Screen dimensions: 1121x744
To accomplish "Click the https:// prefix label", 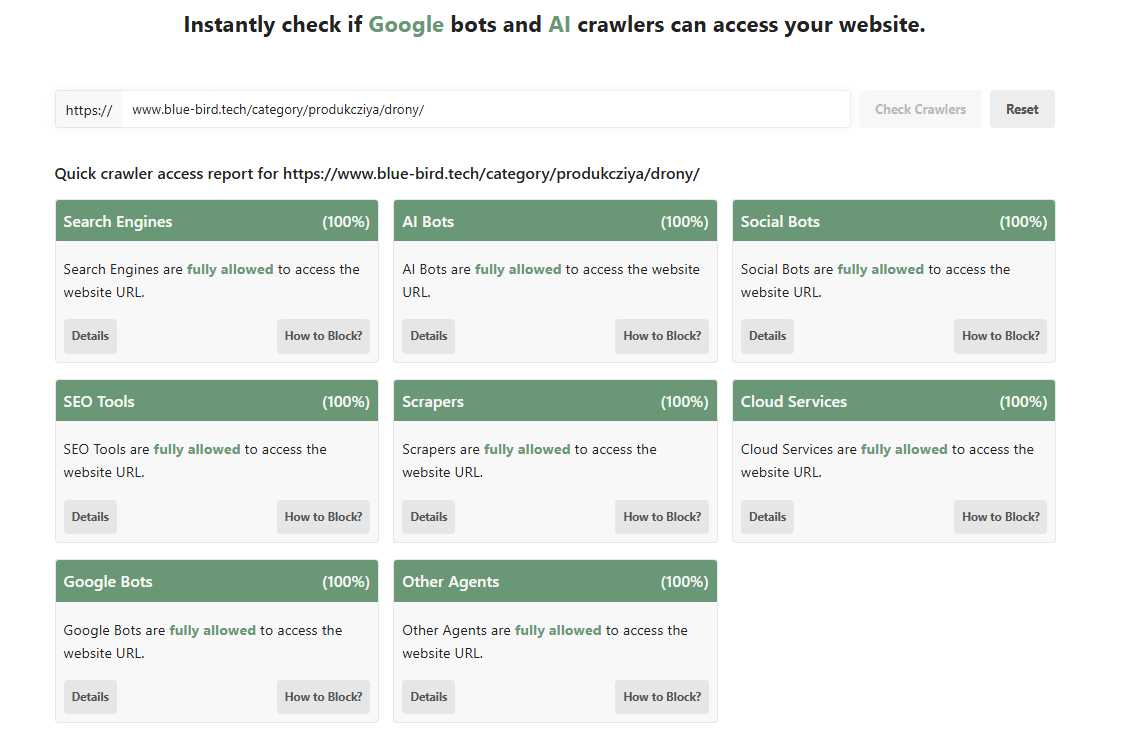I will click(x=89, y=110).
